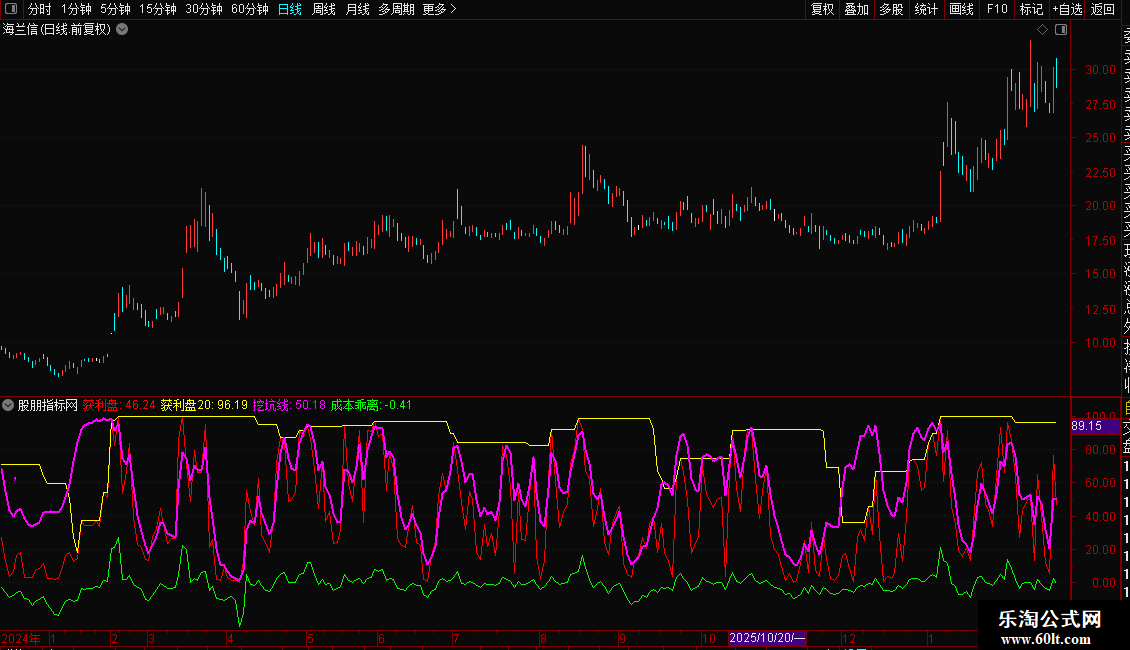This screenshot has height=650, width=1130.
Task: Open the 复权 adjustment menu
Action: [x=822, y=9]
